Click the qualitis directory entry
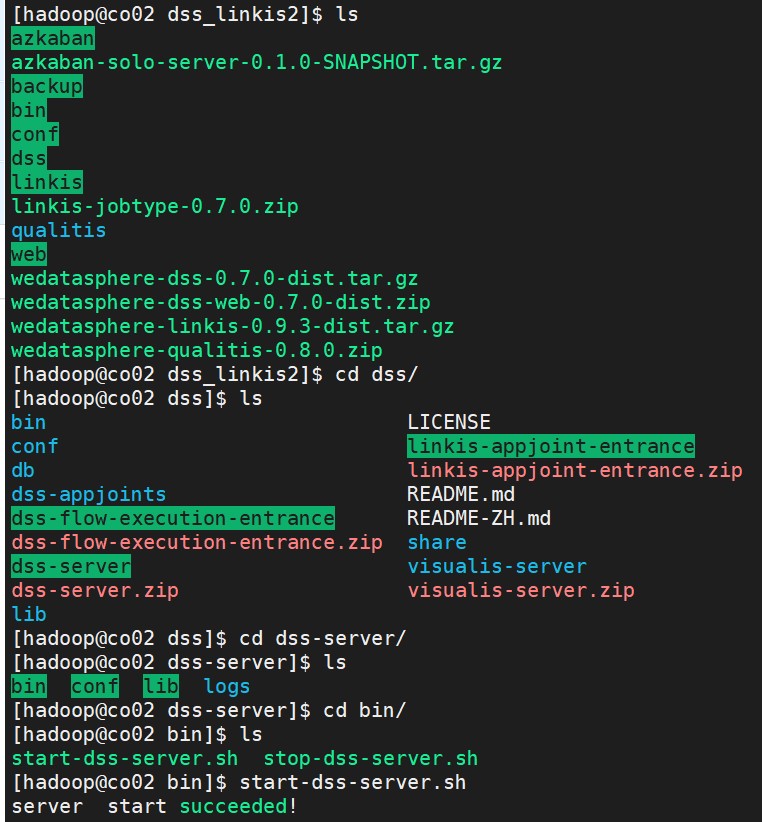This screenshot has height=822, width=762. (x=59, y=231)
